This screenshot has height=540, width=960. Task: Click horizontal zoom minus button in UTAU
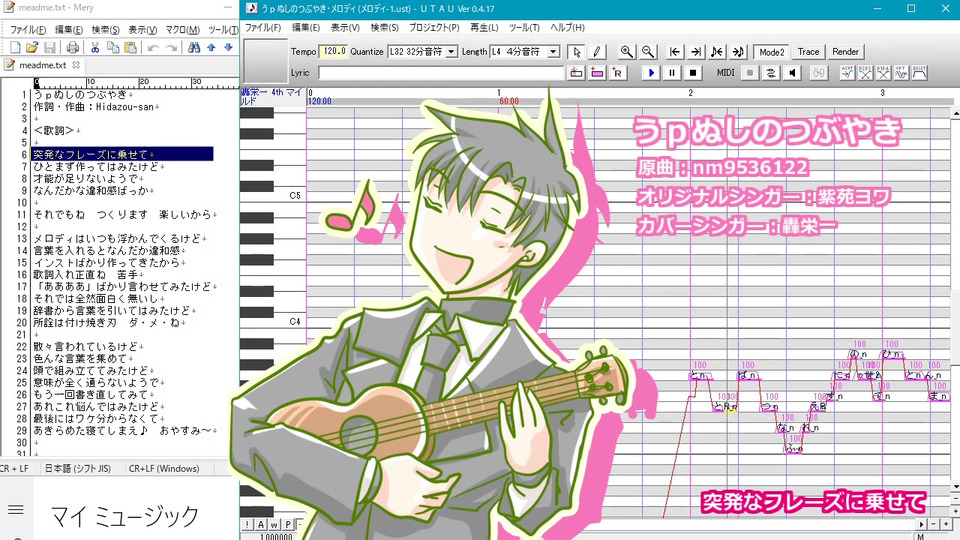pyautogui.click(x=934, y=525)
